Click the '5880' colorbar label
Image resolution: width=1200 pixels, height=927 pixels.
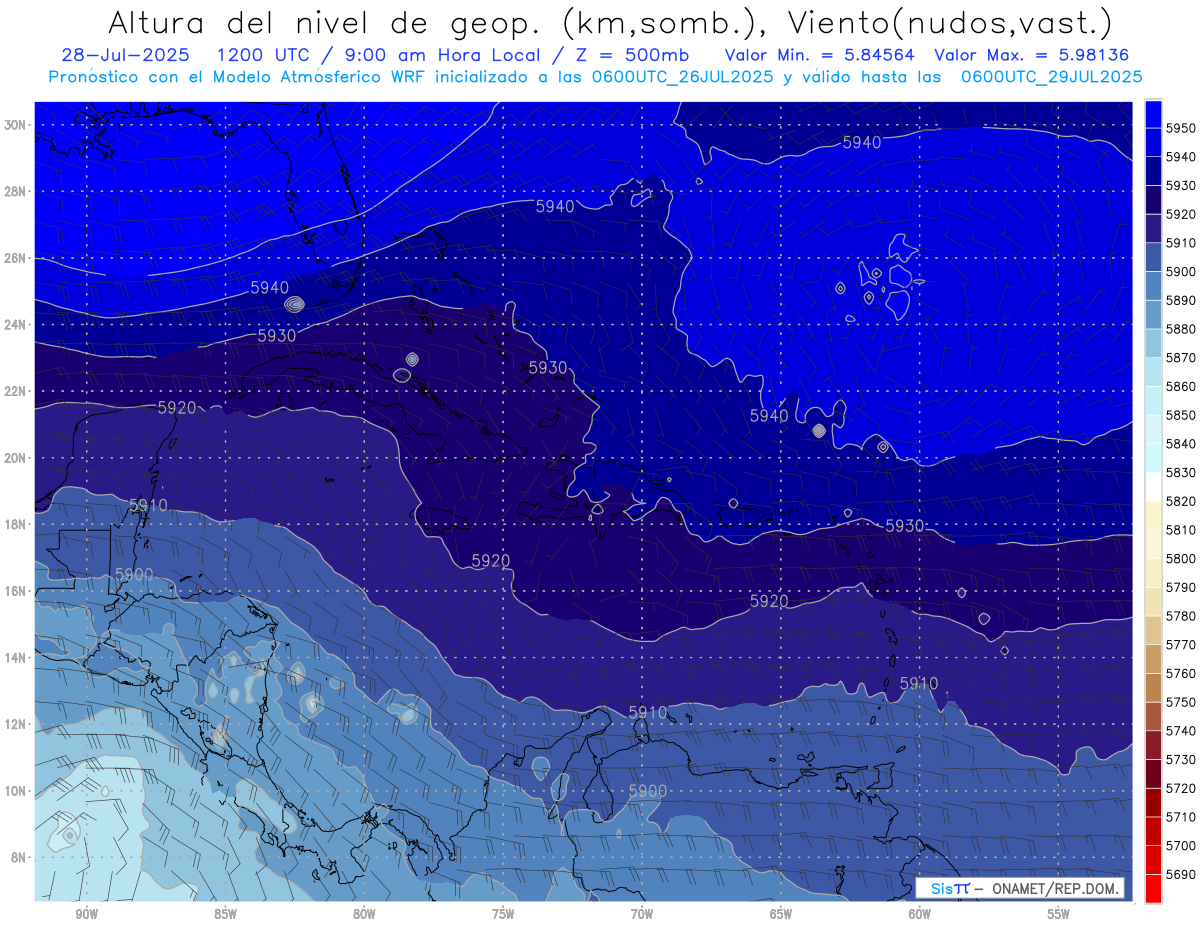(1181, 329)
